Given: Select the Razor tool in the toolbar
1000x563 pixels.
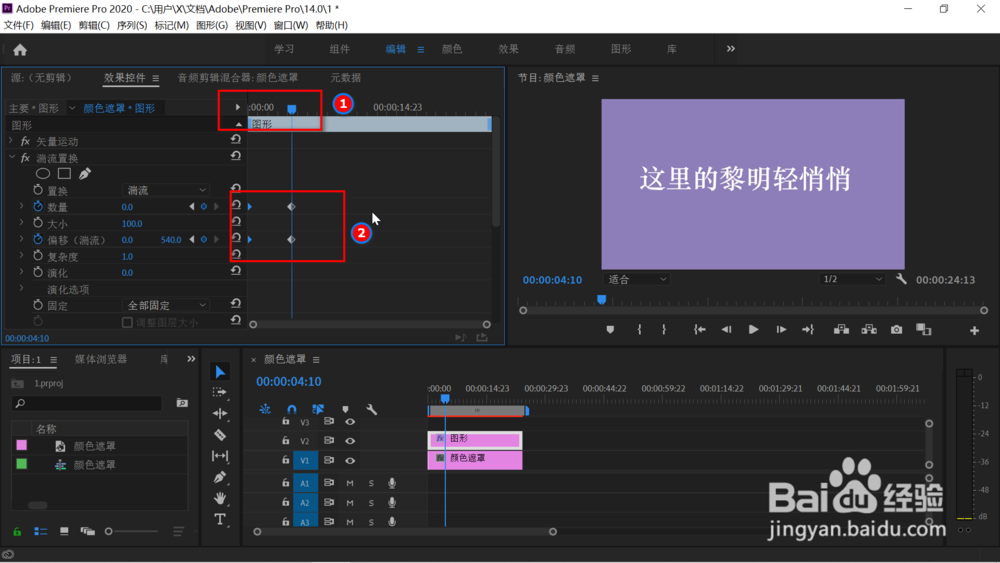Looking at the screenshot, I should (220, 435).
